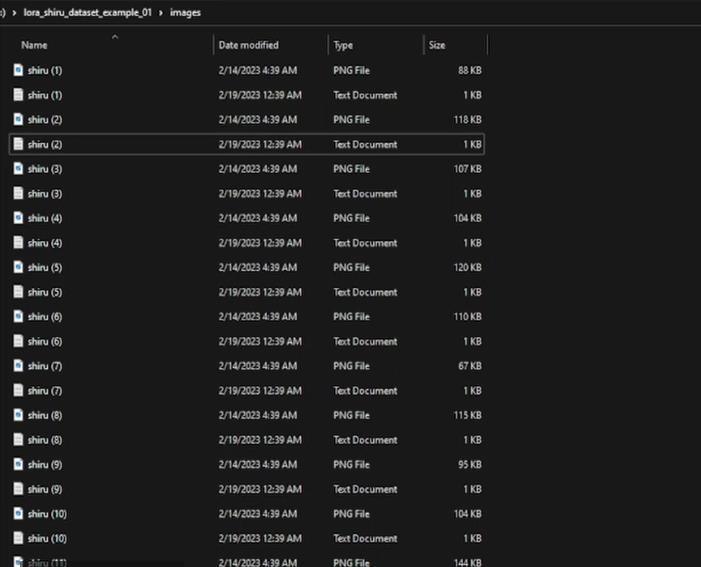The height and width of the screenshot is (567, 701).
Task: Click the 67 KB shiru (7) PNG icon
Action: pos(18,366)
